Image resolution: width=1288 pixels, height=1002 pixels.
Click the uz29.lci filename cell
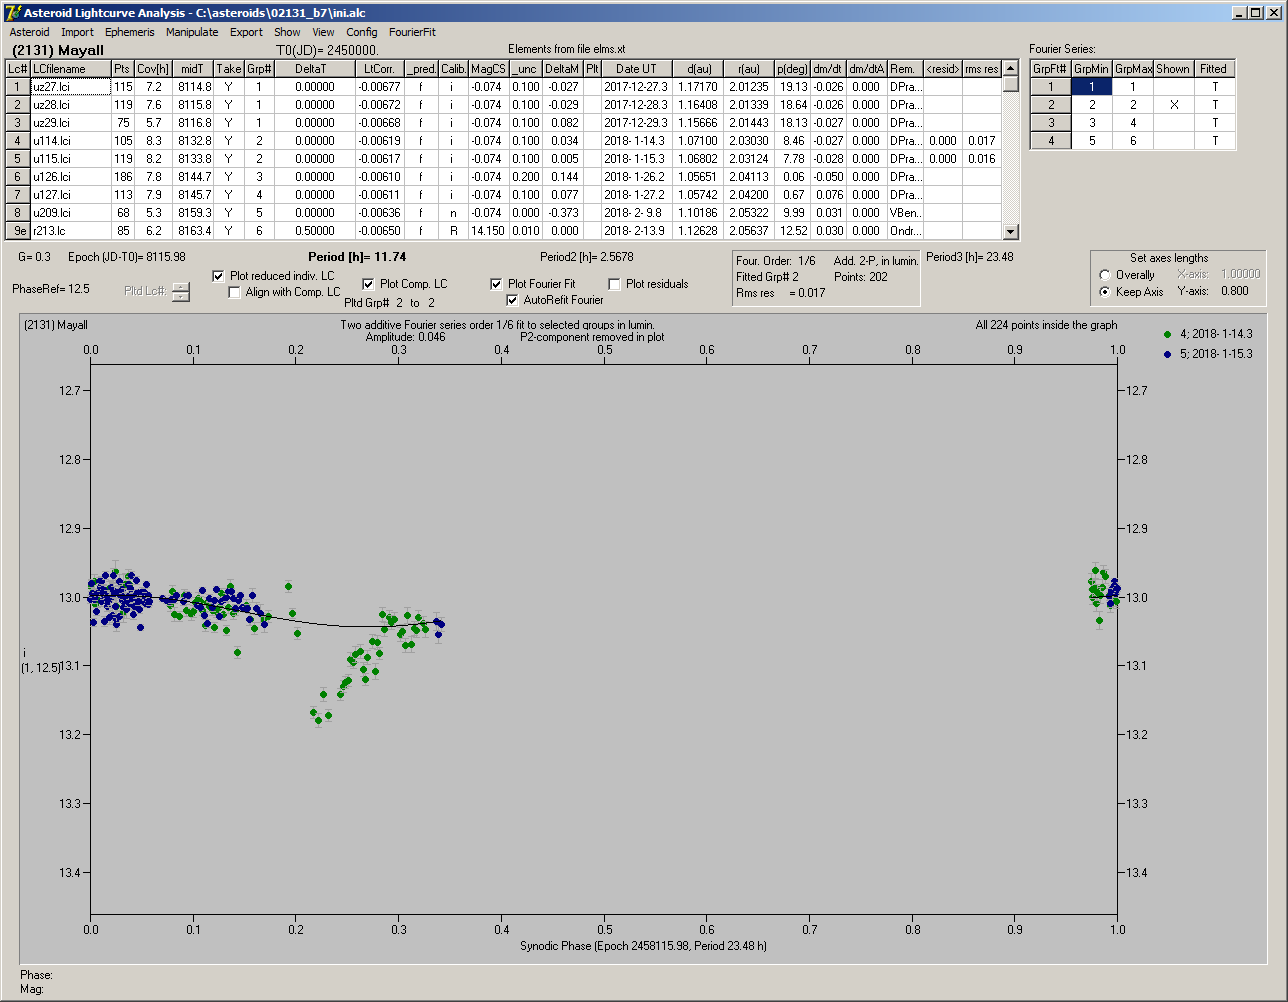coord(70,123)
